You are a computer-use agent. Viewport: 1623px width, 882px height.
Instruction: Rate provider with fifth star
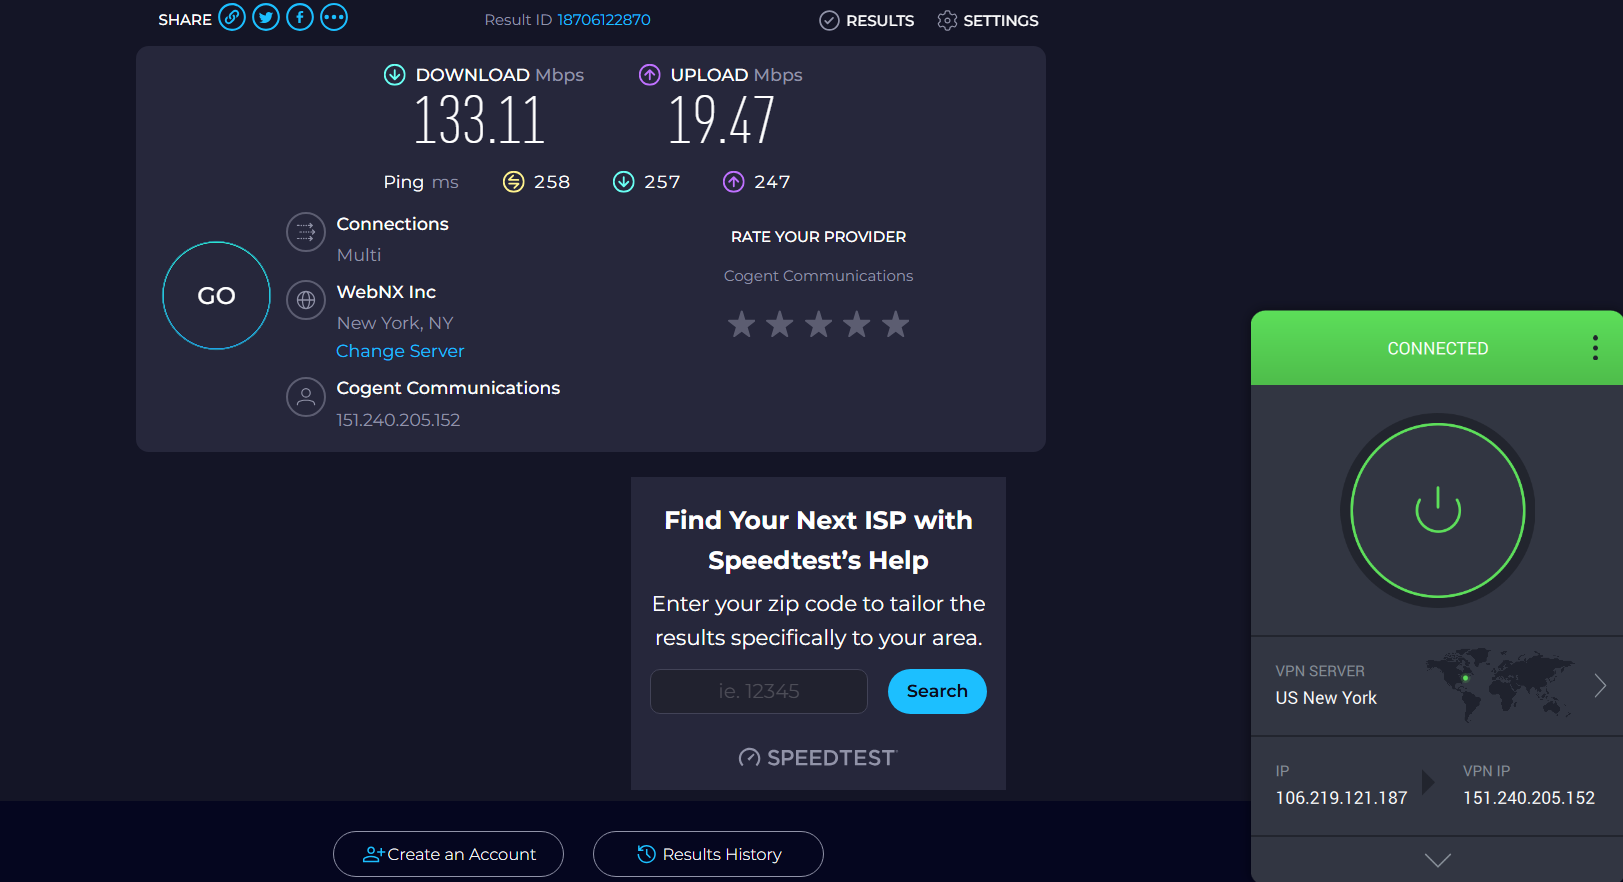(x=896, y=324)
